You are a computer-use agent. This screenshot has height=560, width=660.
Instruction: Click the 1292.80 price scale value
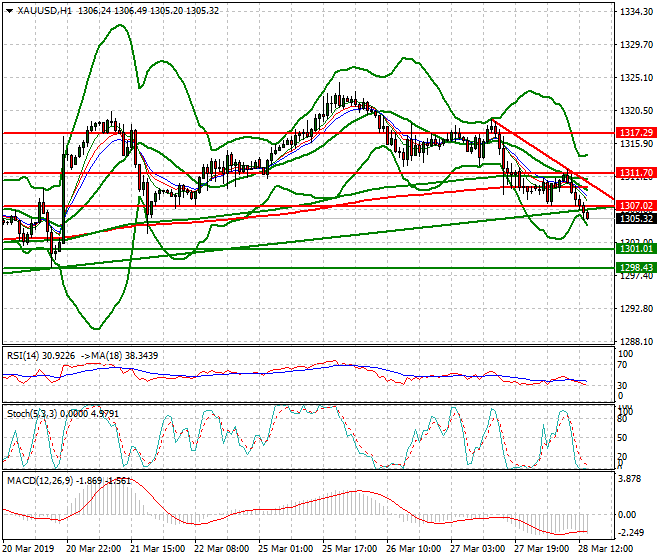coord(636,309)
